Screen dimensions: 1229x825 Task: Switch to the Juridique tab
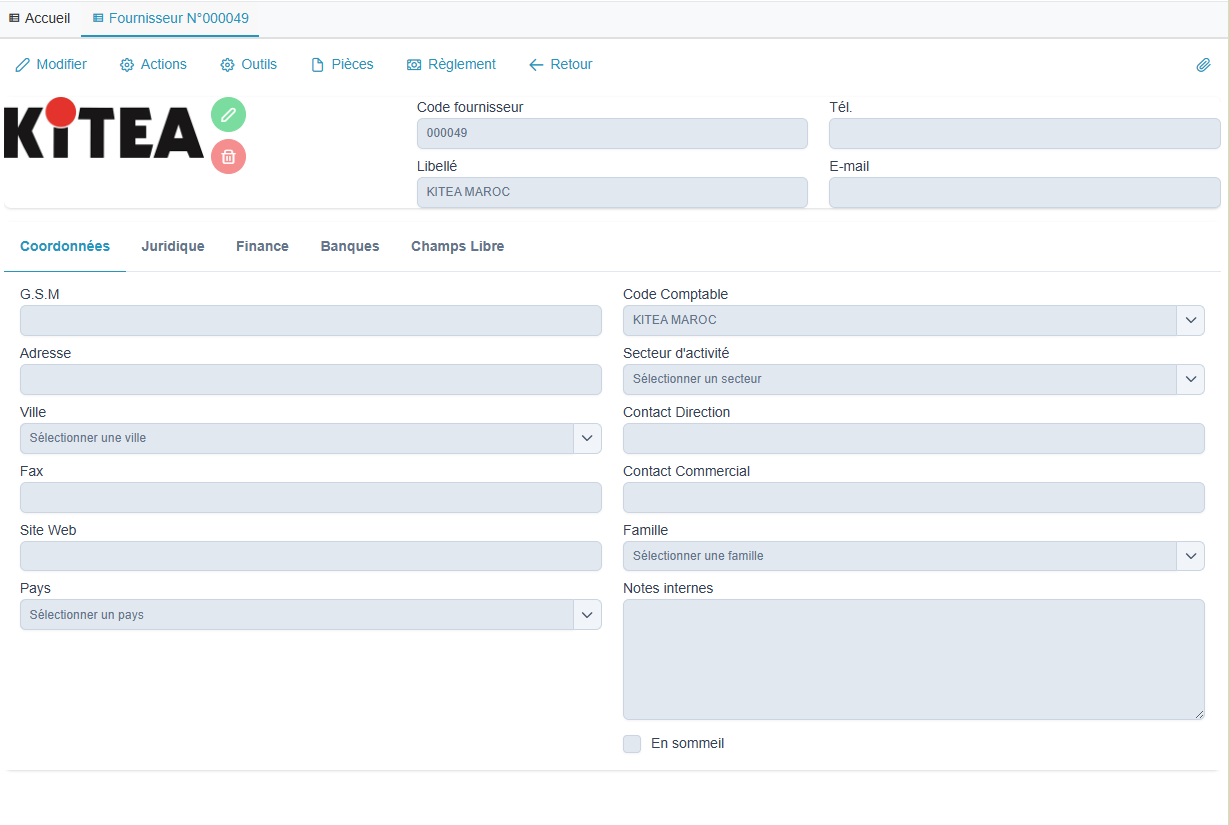point(173,247)
